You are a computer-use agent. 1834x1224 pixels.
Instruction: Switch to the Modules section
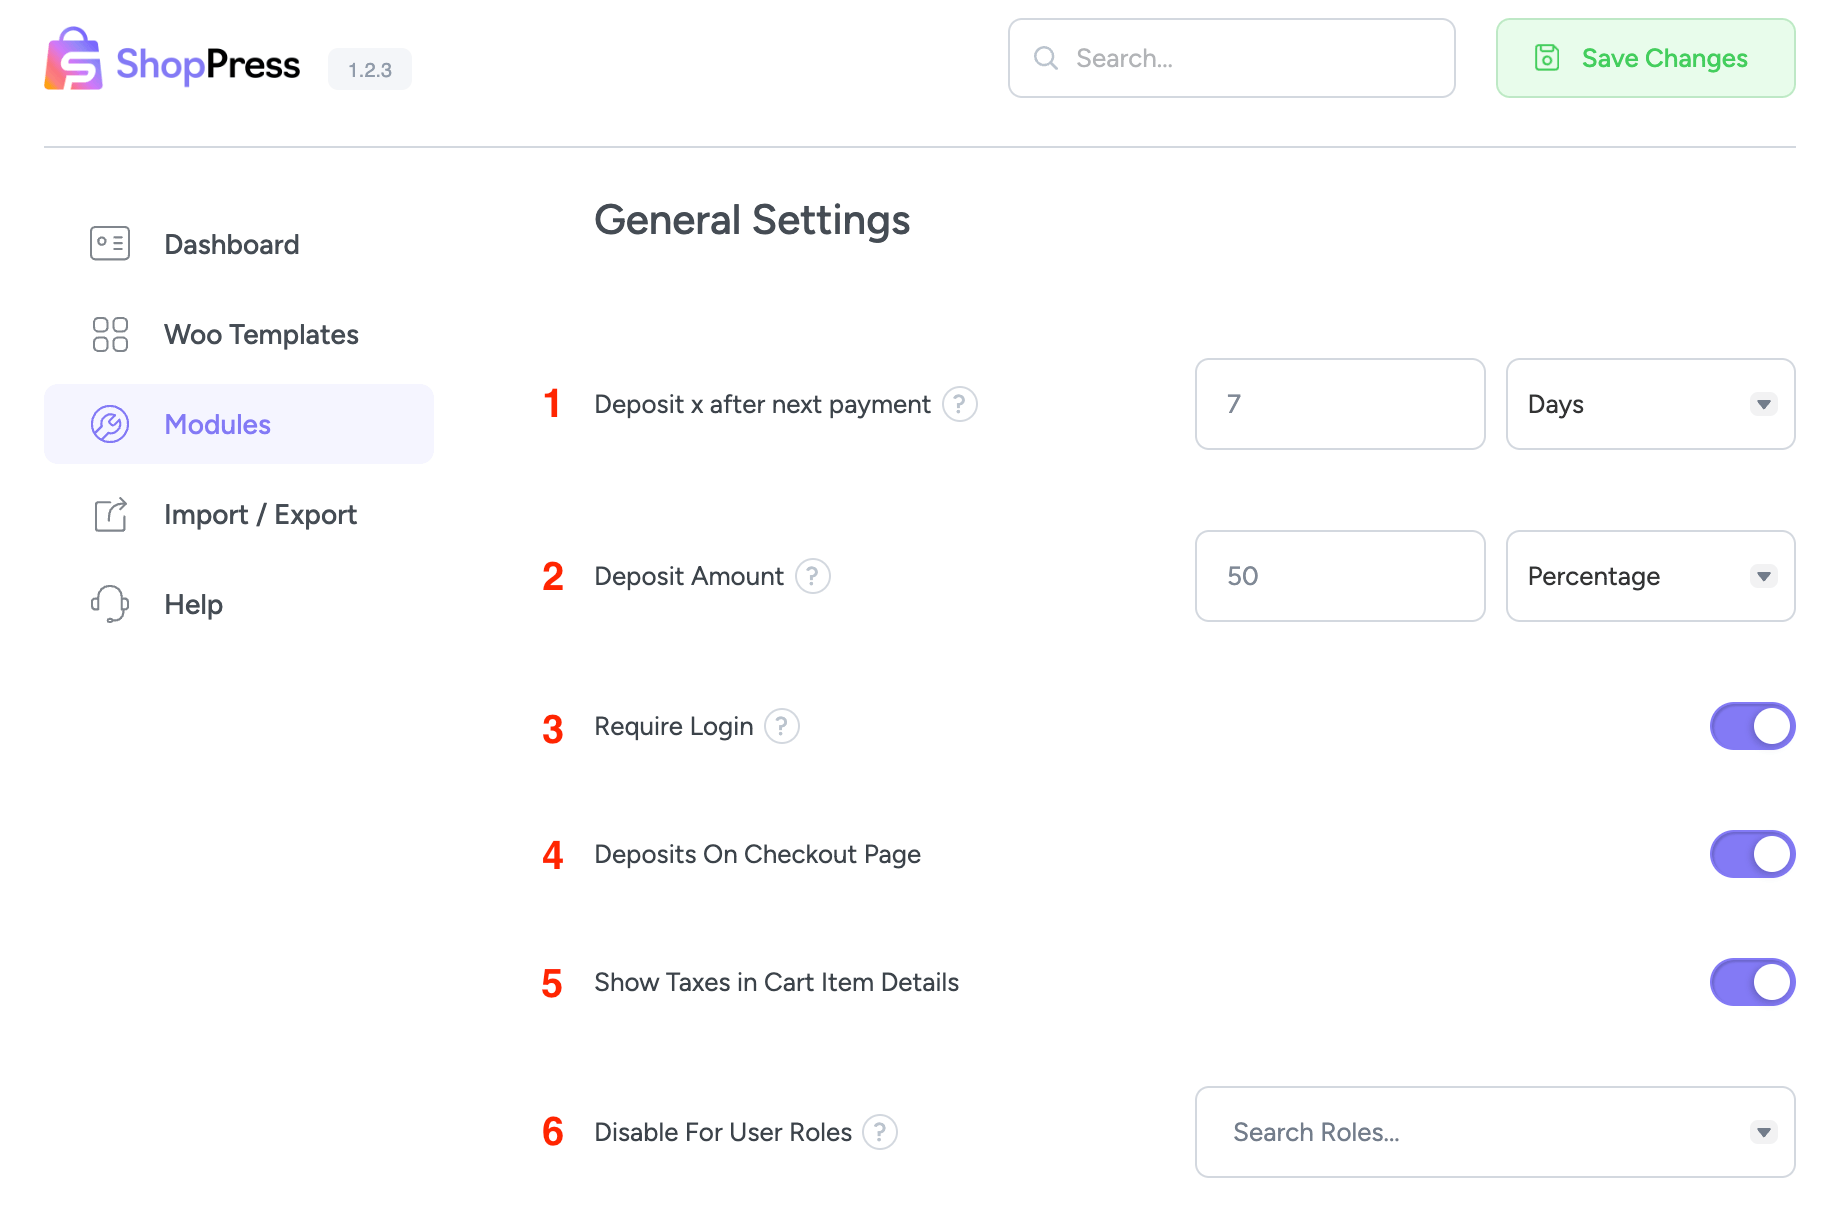(217, 424)
